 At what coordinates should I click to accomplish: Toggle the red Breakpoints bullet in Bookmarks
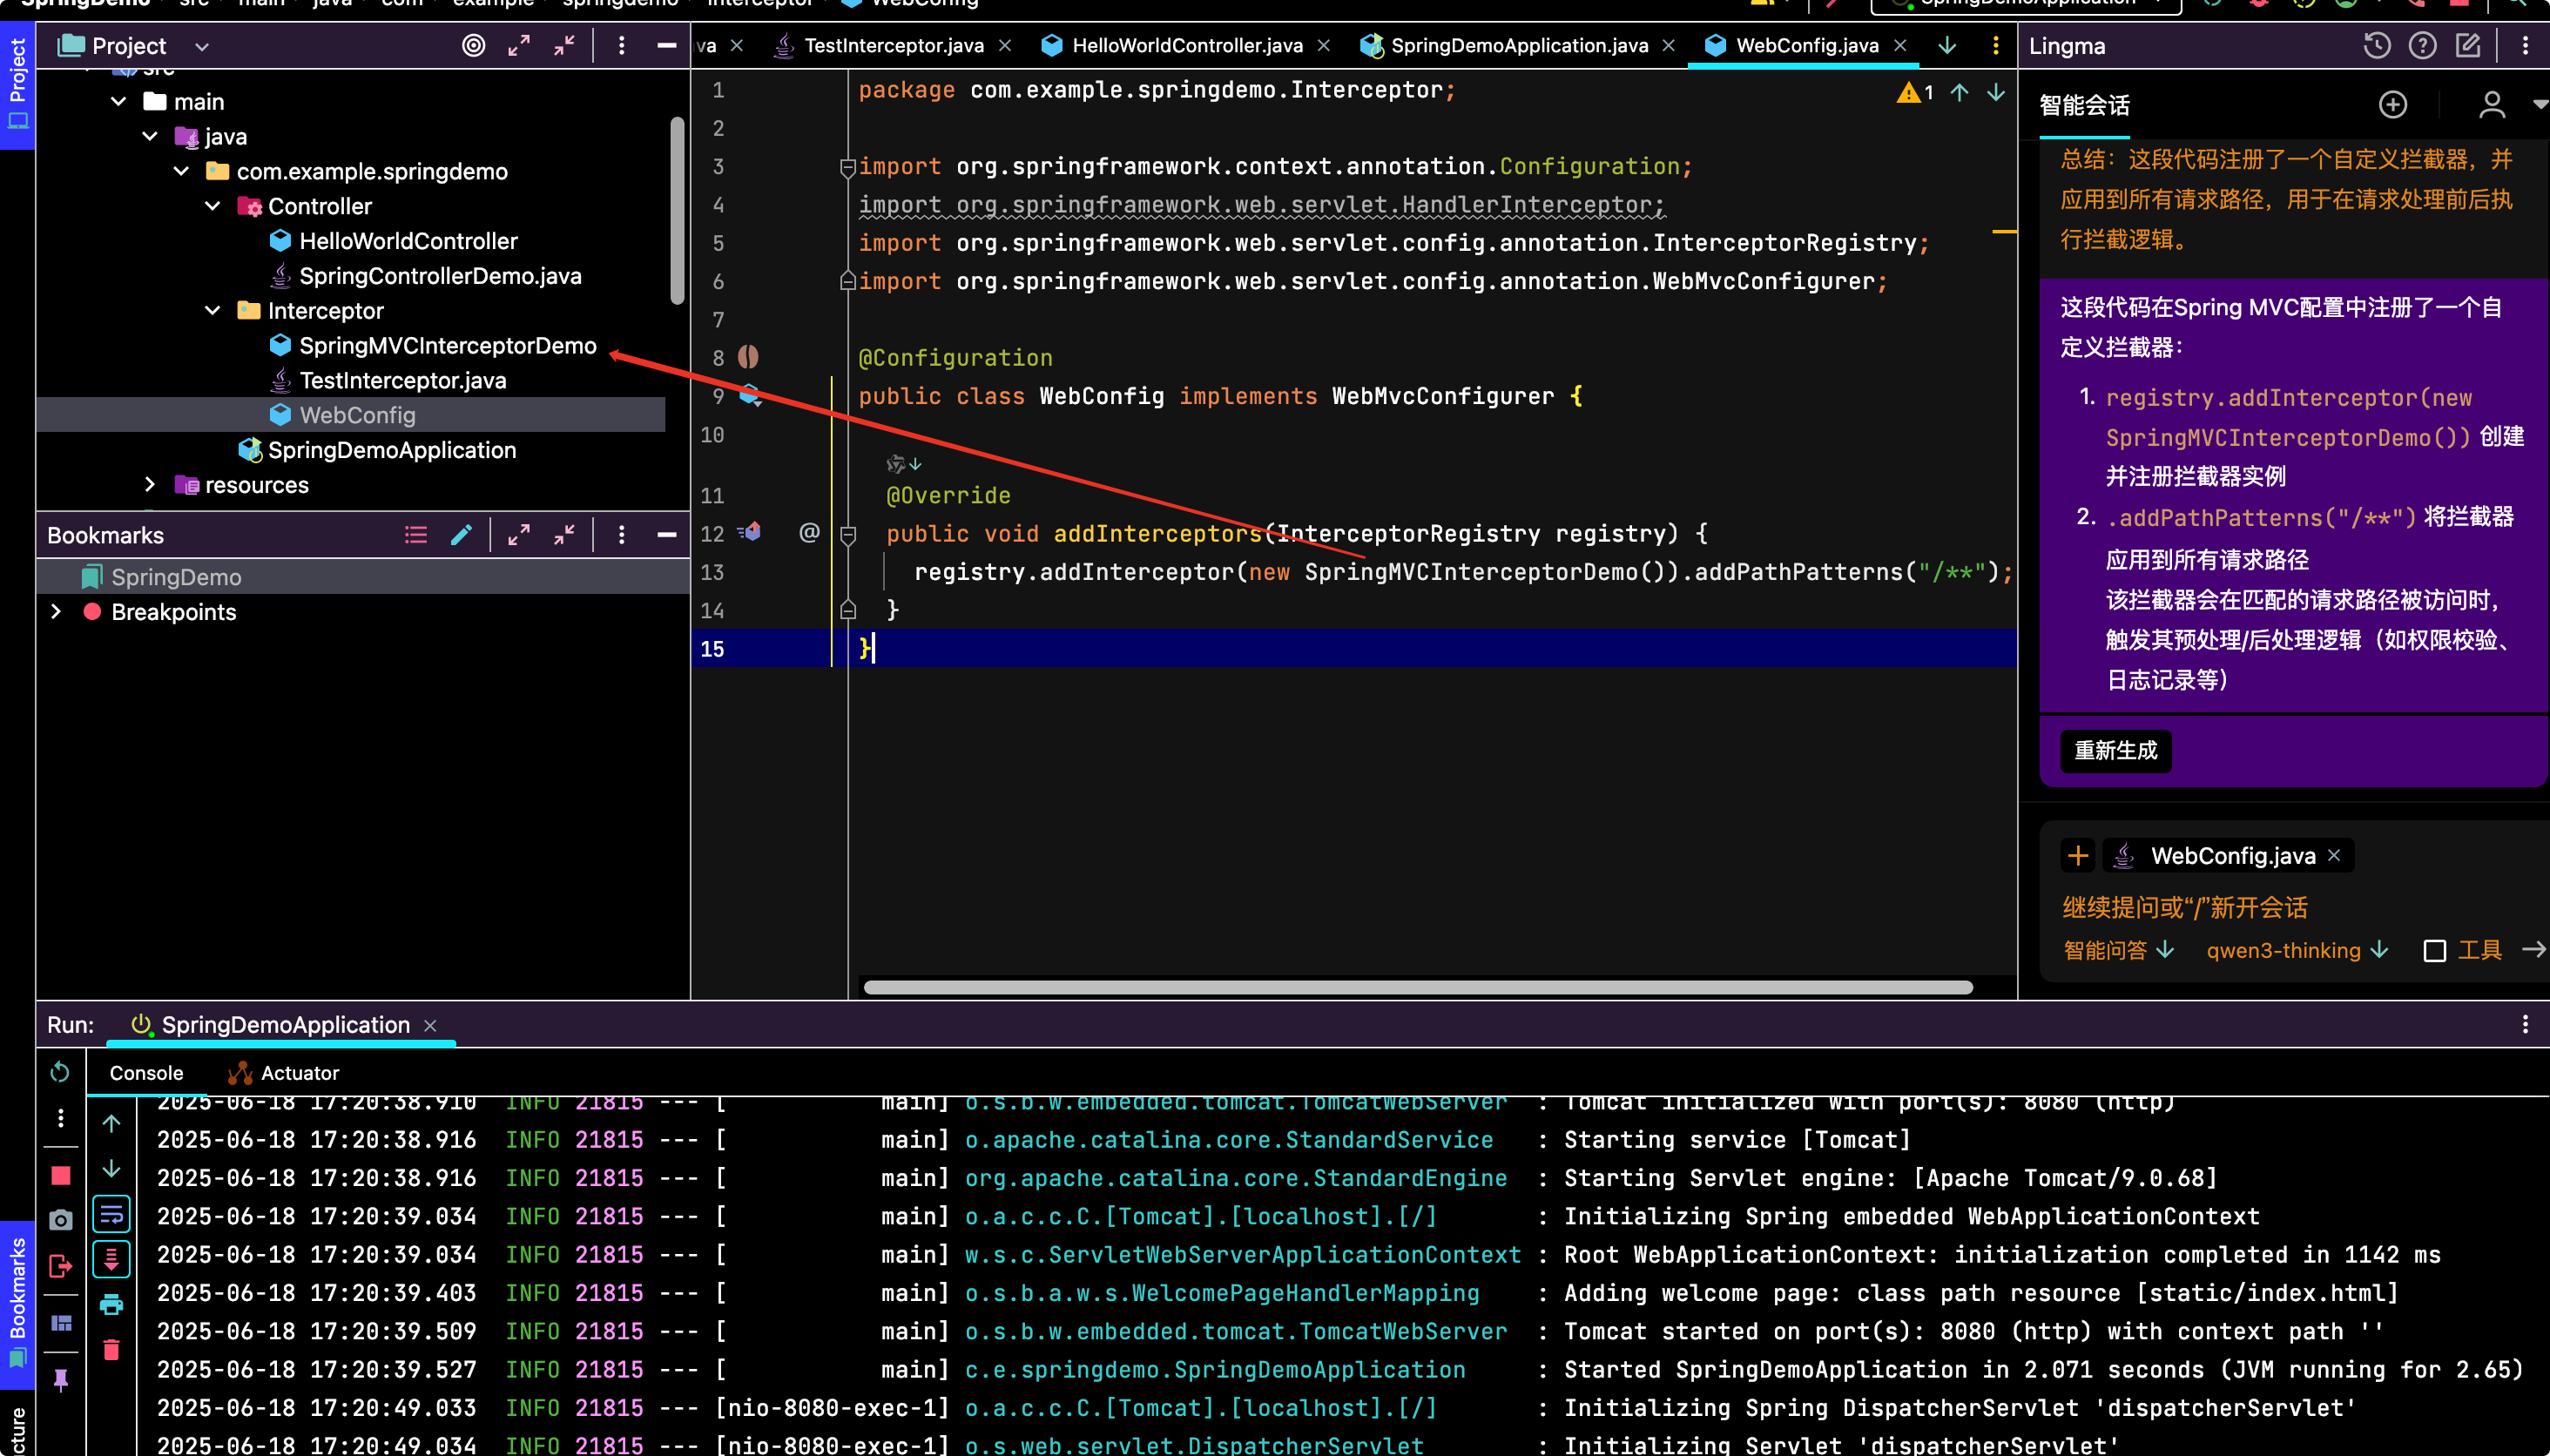92,612
